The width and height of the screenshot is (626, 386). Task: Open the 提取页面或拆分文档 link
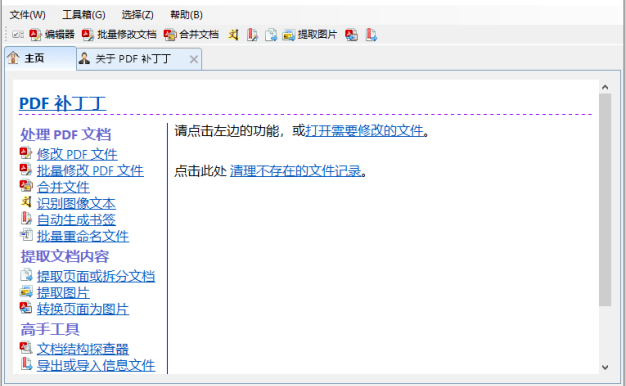96,276
